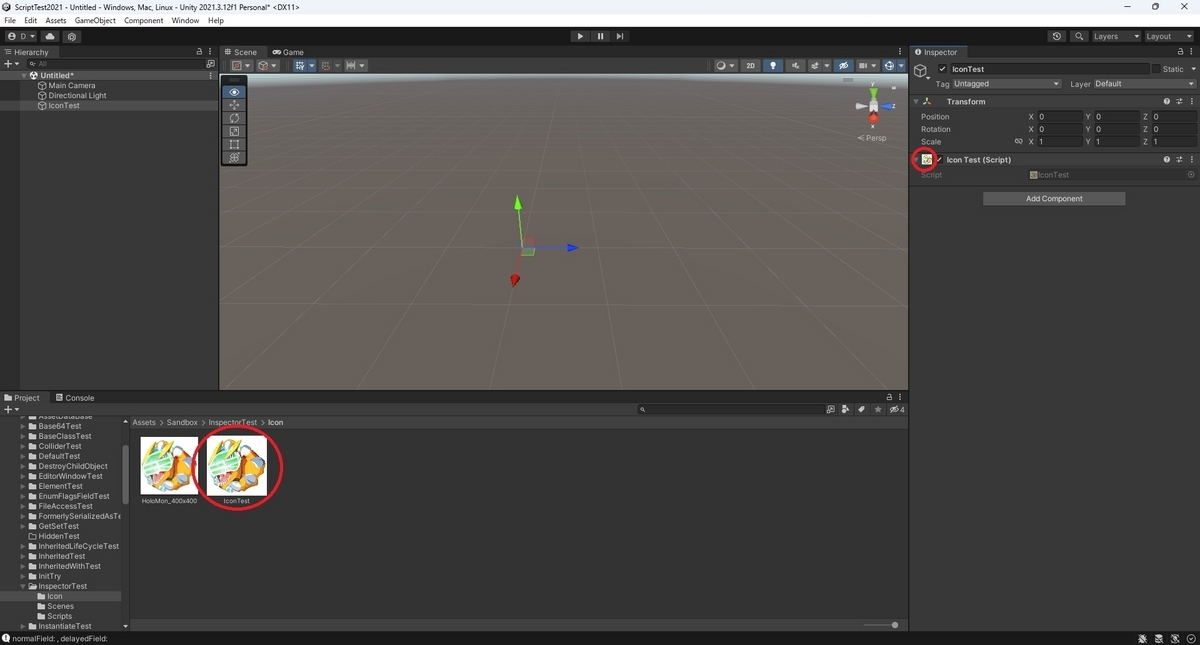This screenshot has width=1200, height=645.
Task: Expand the InstantiateTest folder
Action: click(23, 626)
